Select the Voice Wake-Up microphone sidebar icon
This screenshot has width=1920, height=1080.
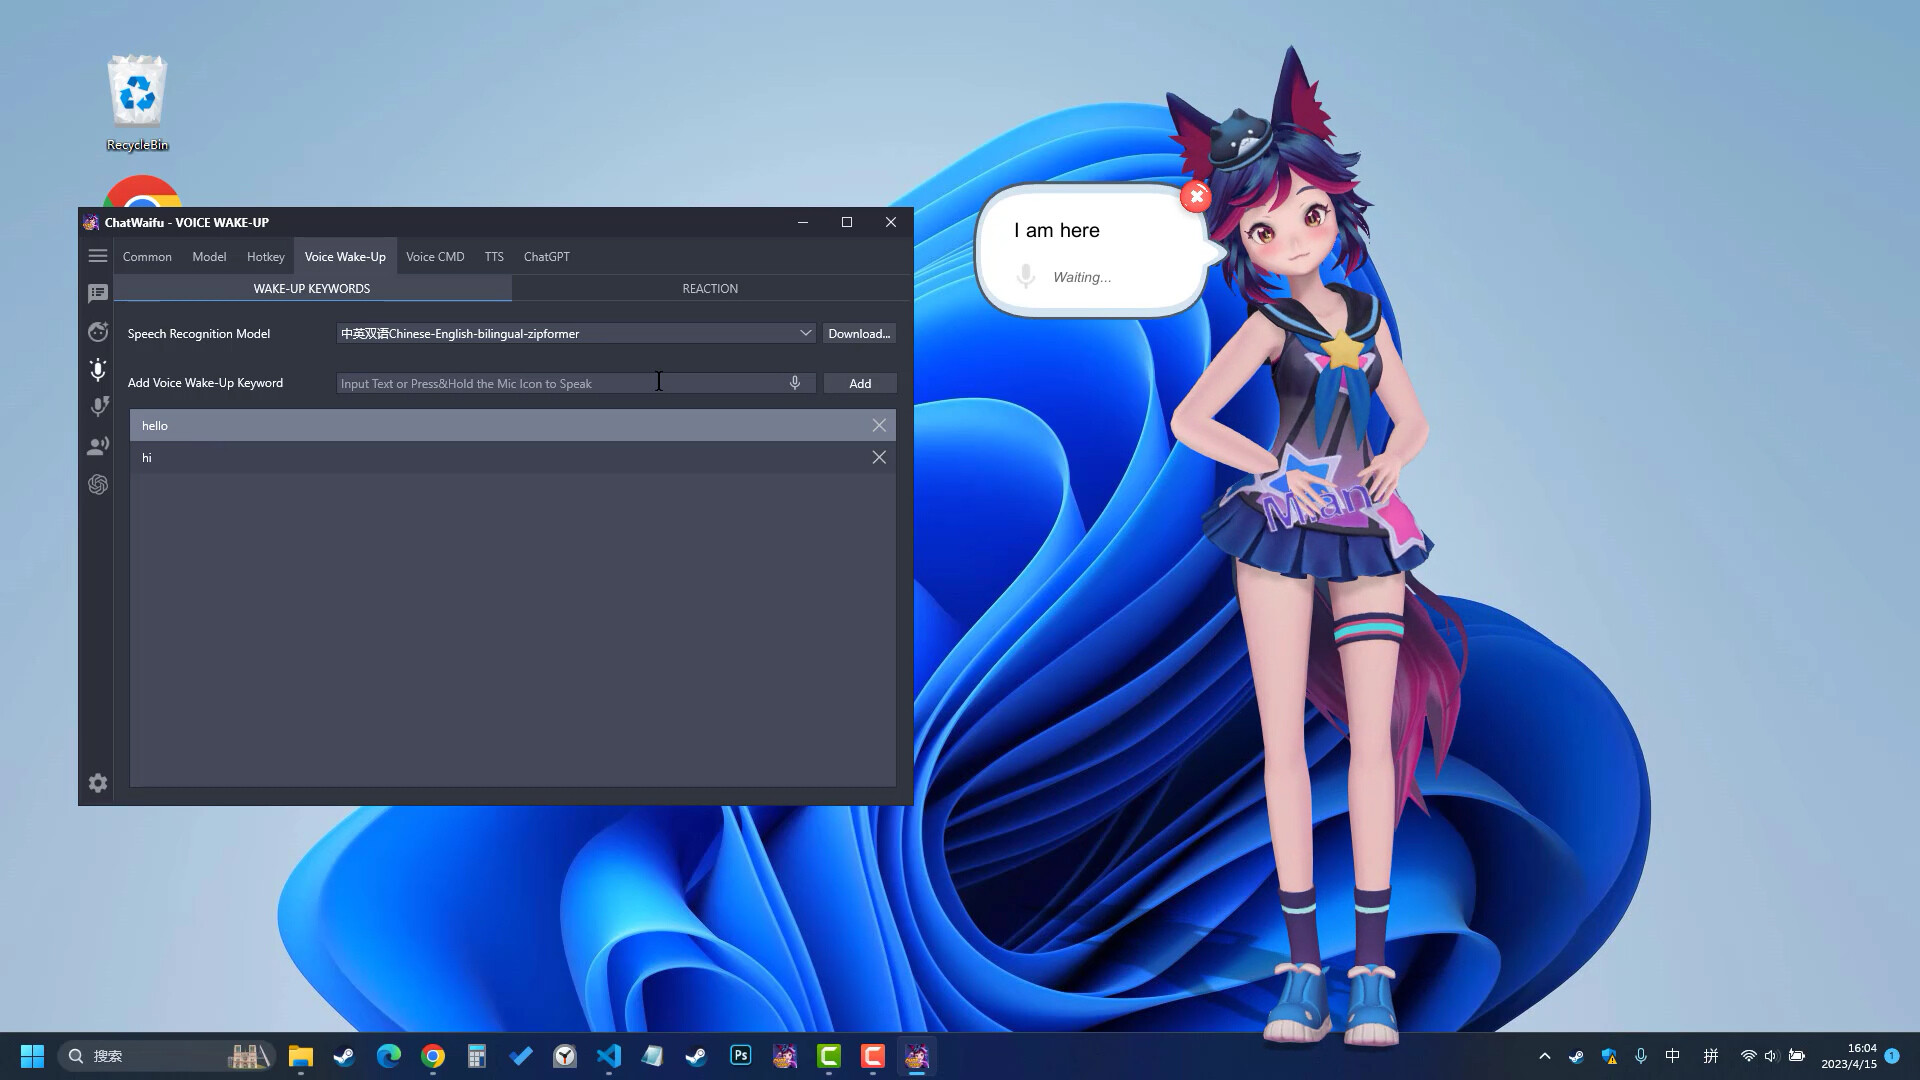[x=97, y=370]
